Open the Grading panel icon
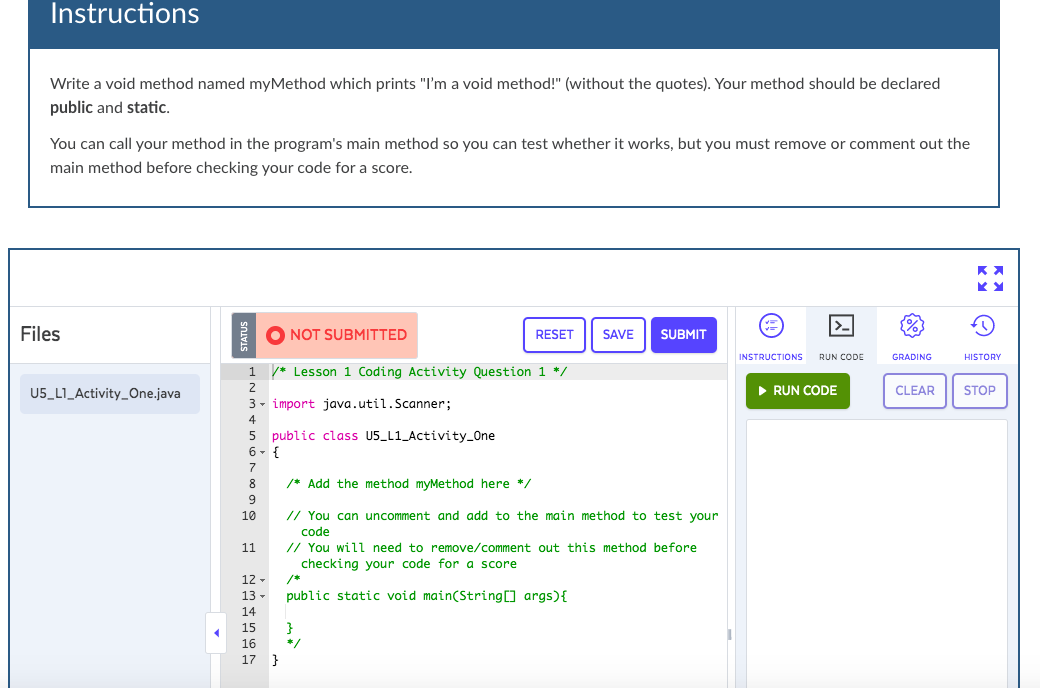The image size is (1040, 688). coord(911,327)
